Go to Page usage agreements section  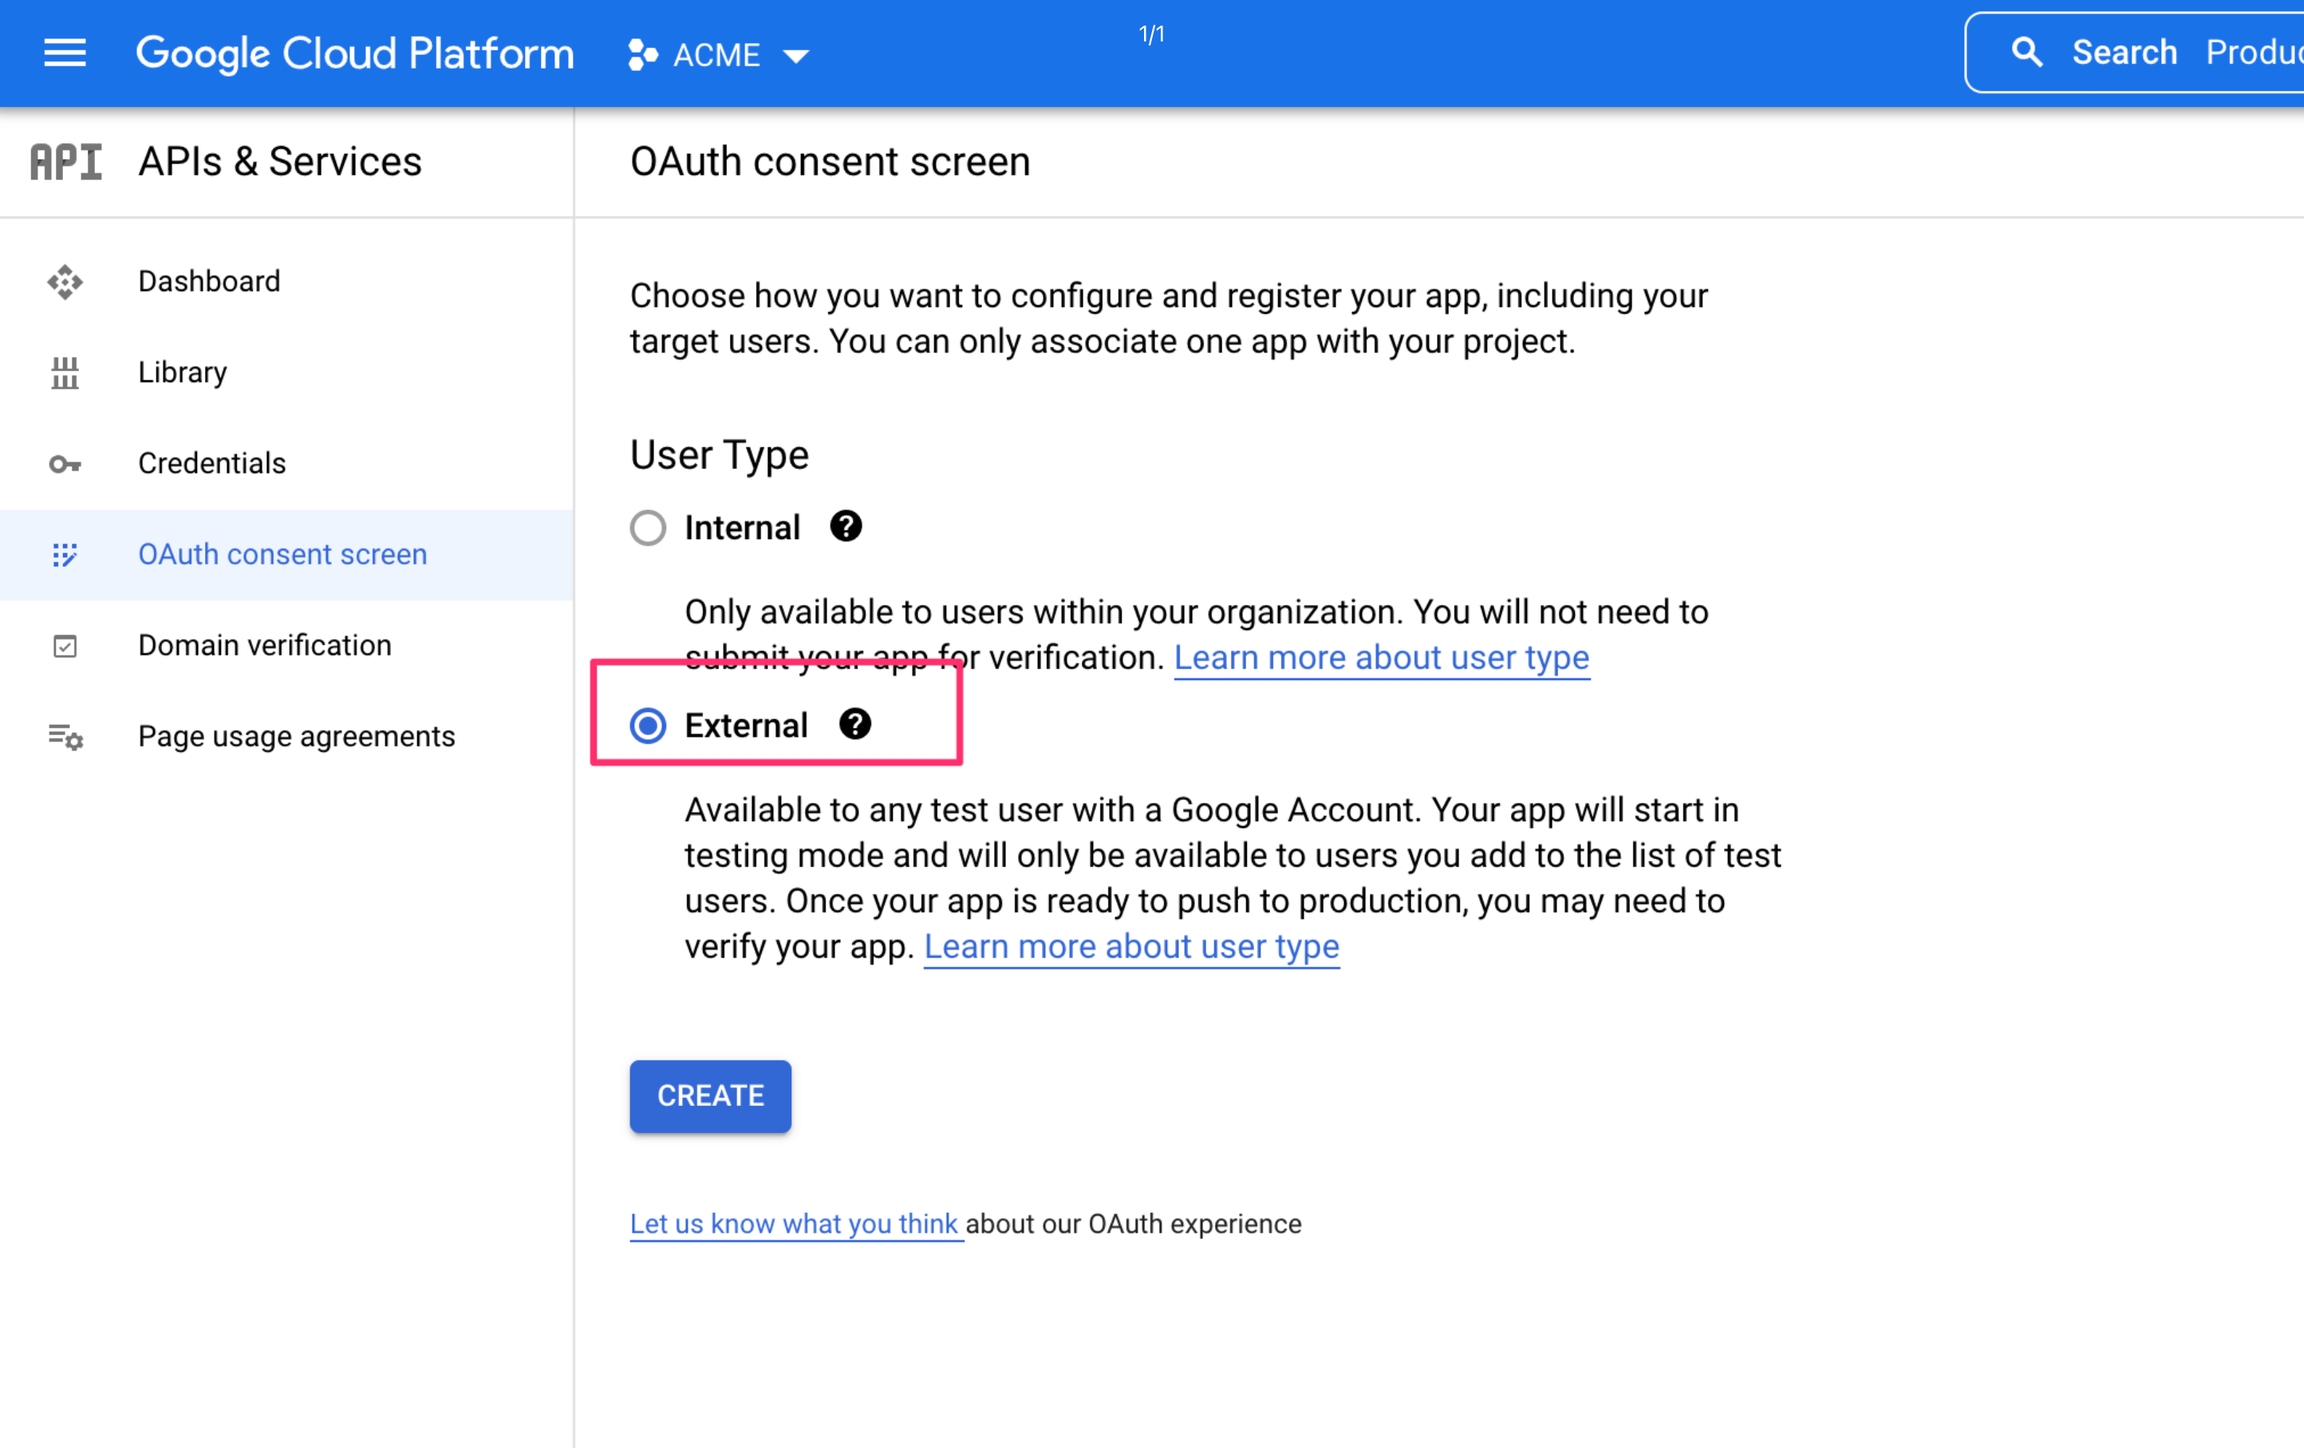296,737
